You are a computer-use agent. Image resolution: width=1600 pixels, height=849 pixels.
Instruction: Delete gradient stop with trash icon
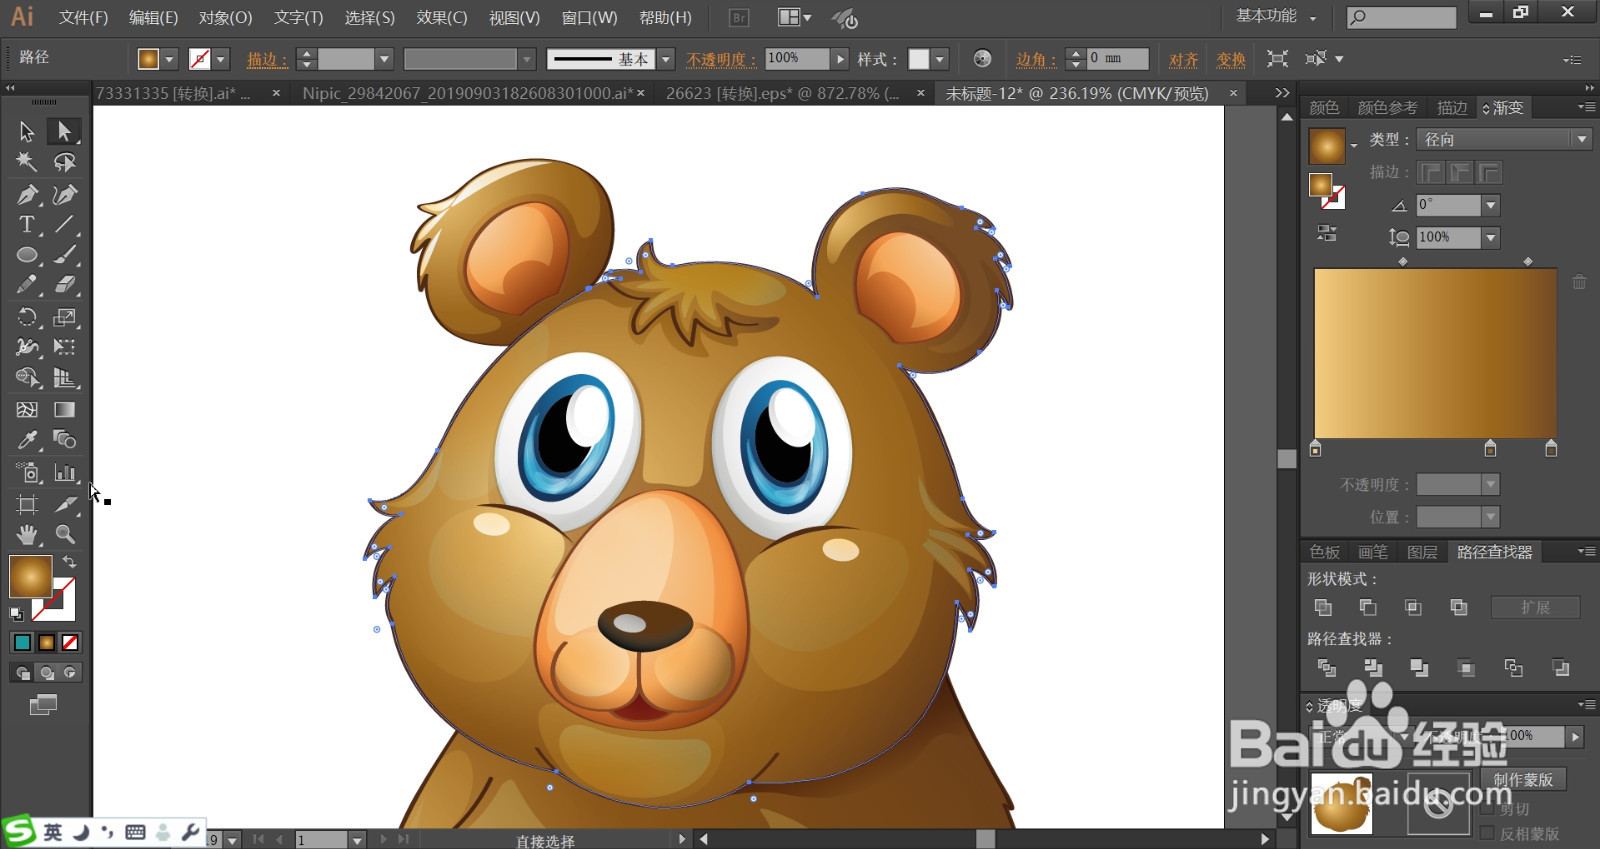click(x=1579, y=282)
